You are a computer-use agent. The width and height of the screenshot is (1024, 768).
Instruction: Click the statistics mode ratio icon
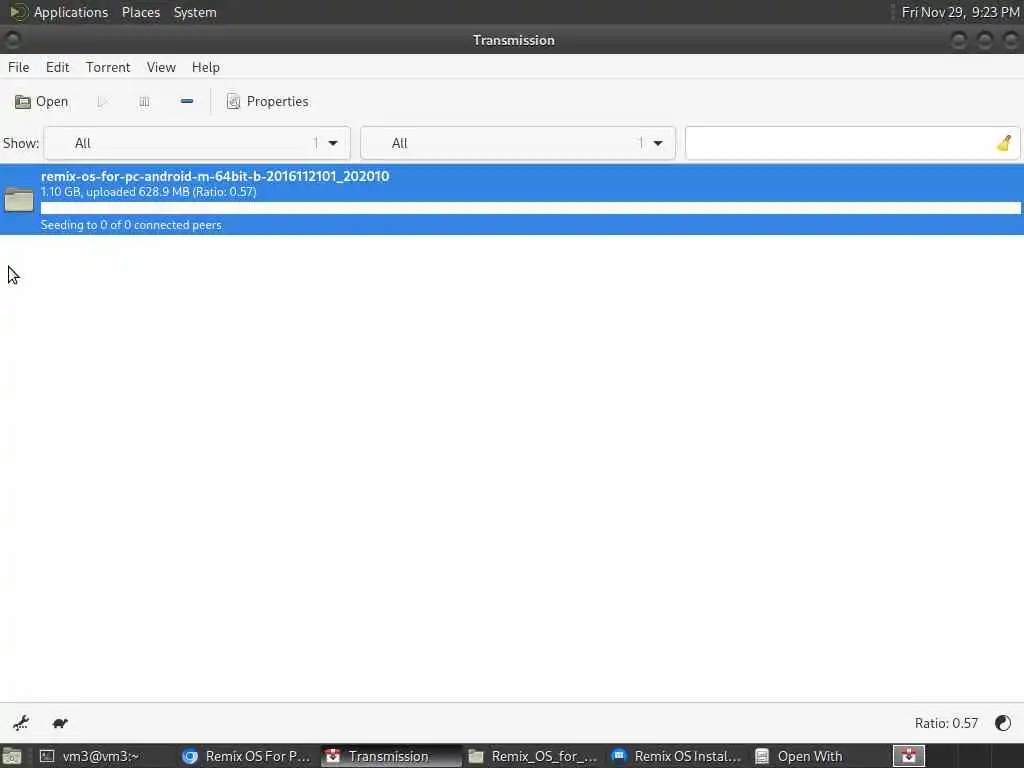(1002, 723)
